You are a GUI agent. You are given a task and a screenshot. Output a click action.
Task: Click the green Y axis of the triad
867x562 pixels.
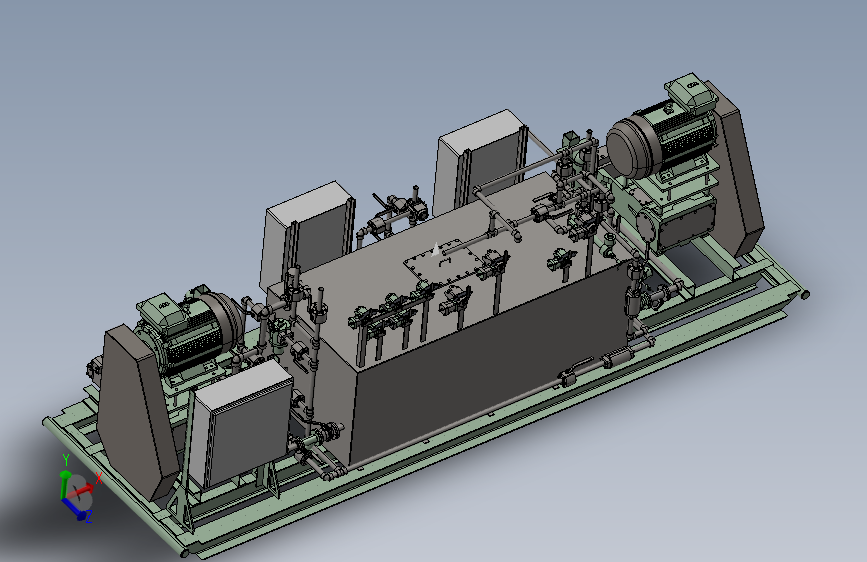tap(64, 485)
